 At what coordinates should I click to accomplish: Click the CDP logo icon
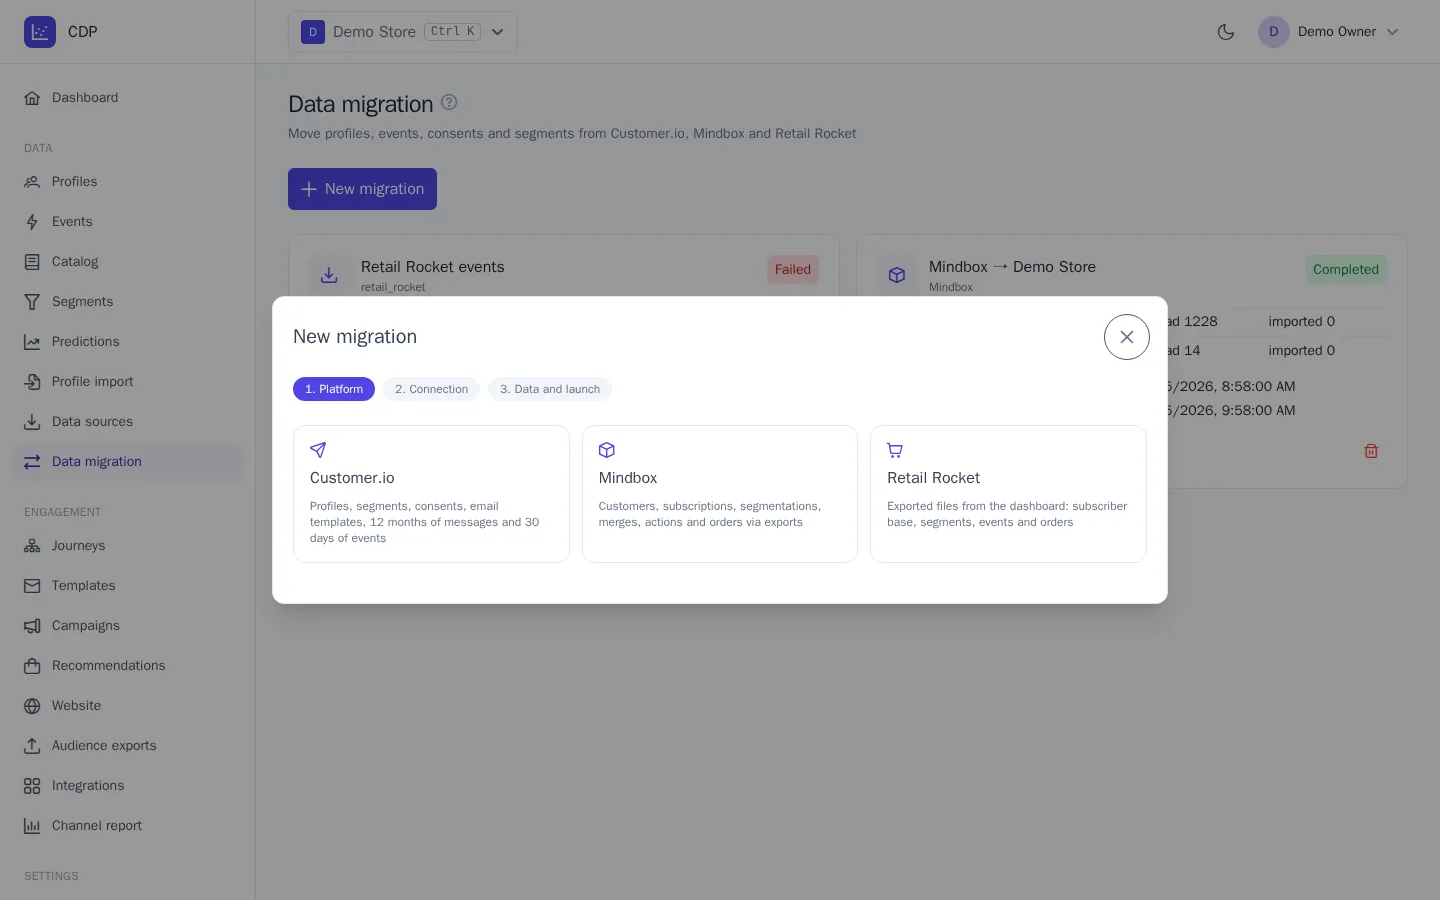point(40,32)
